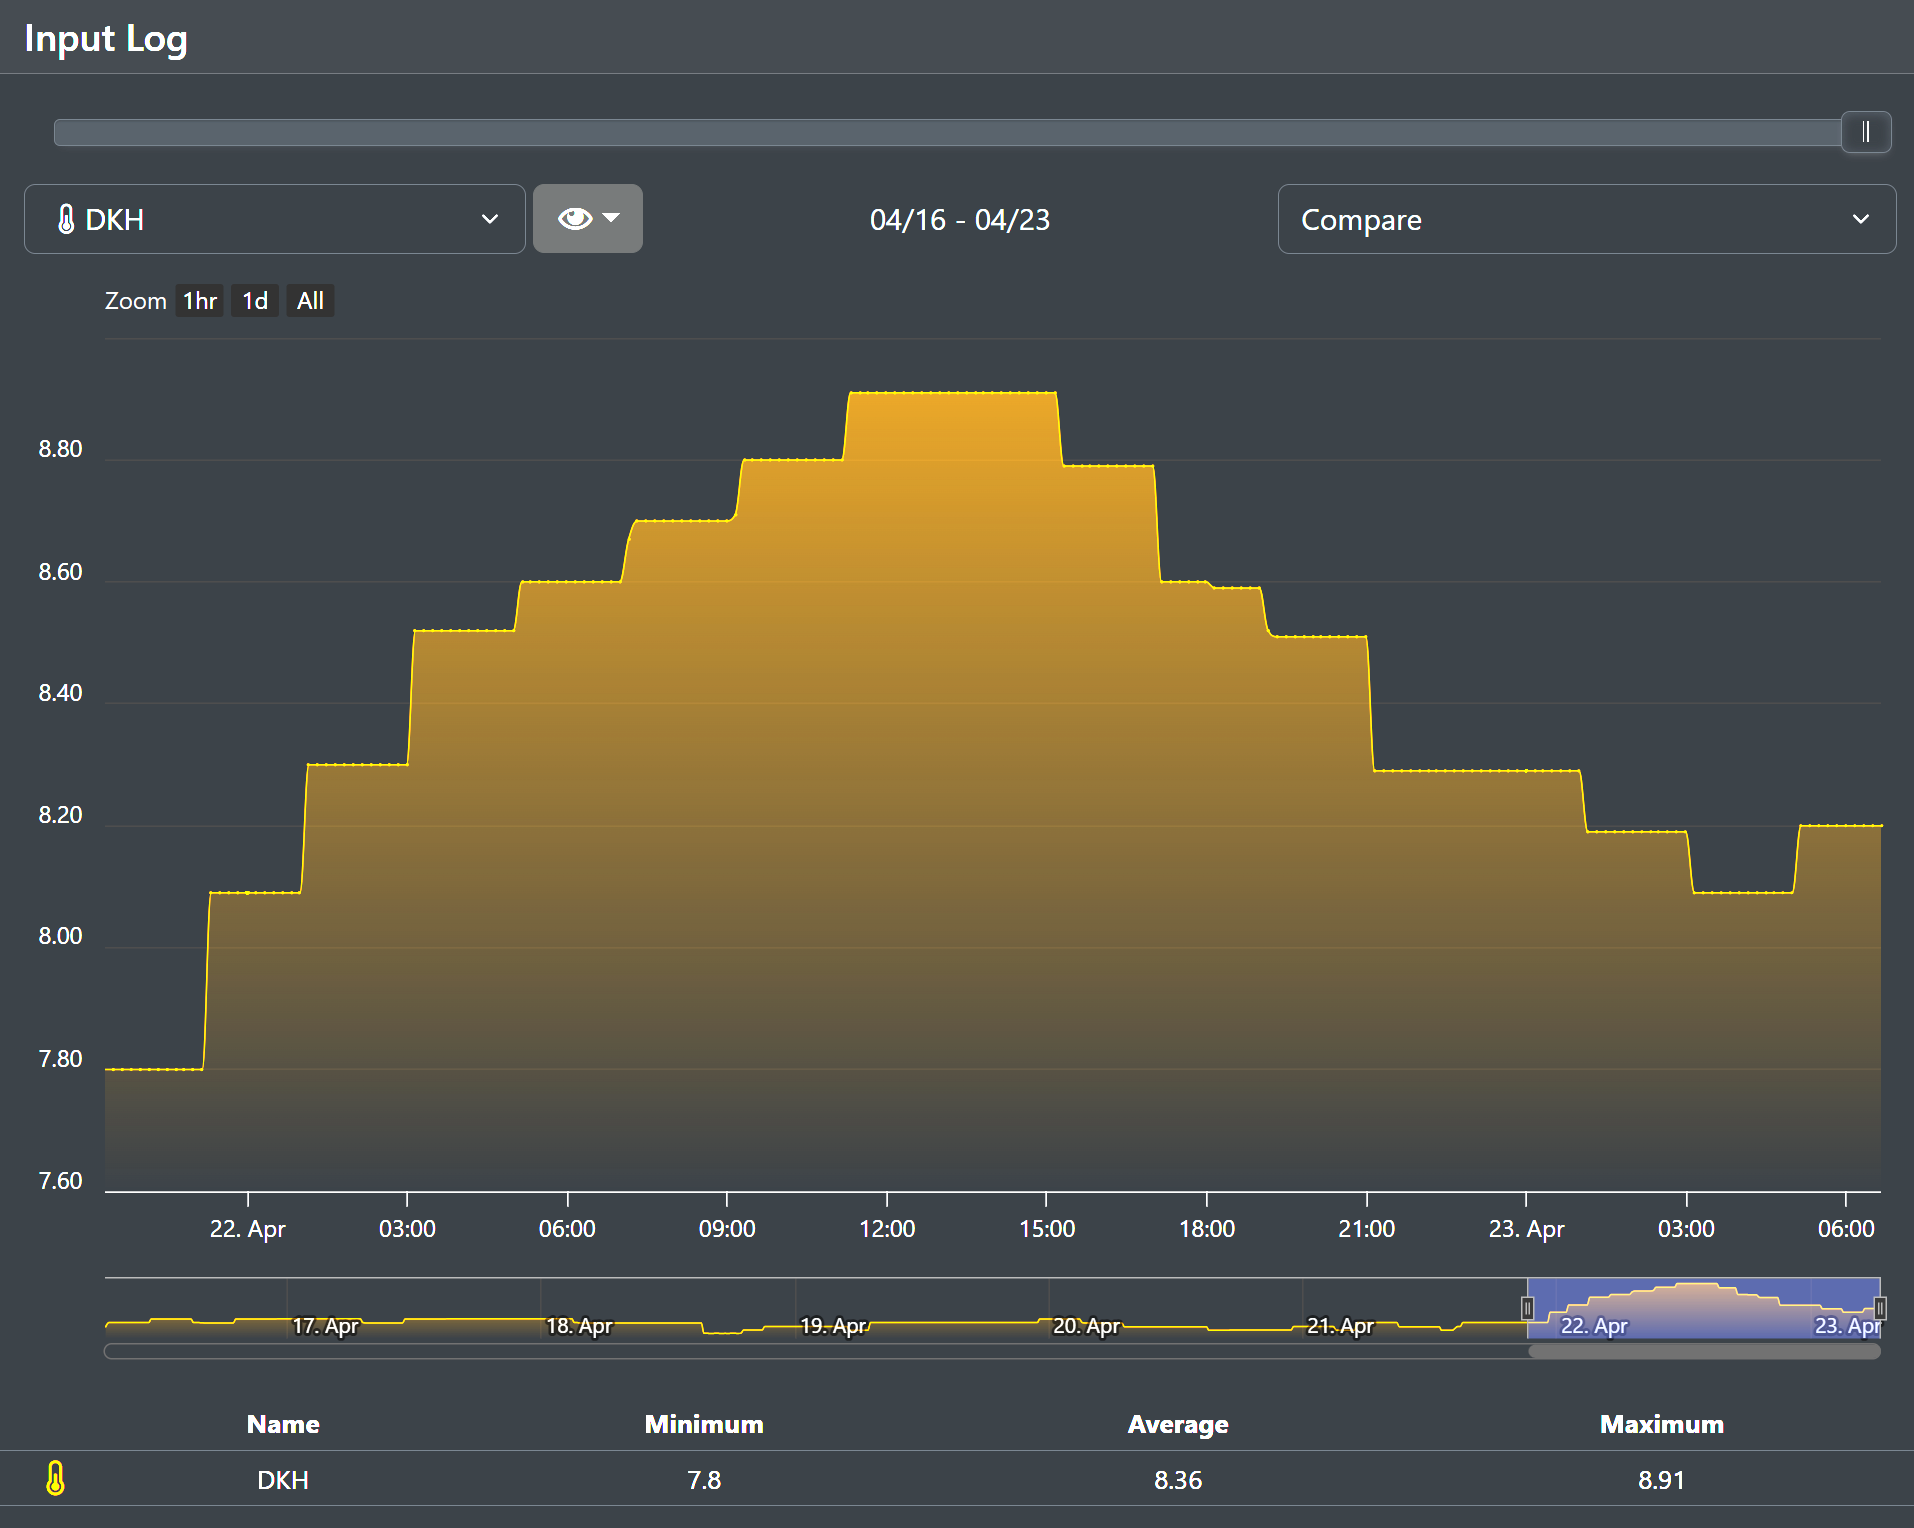Toggle the eye visibility button
Screen dimensions: 1914x1528
coord(575,219)
